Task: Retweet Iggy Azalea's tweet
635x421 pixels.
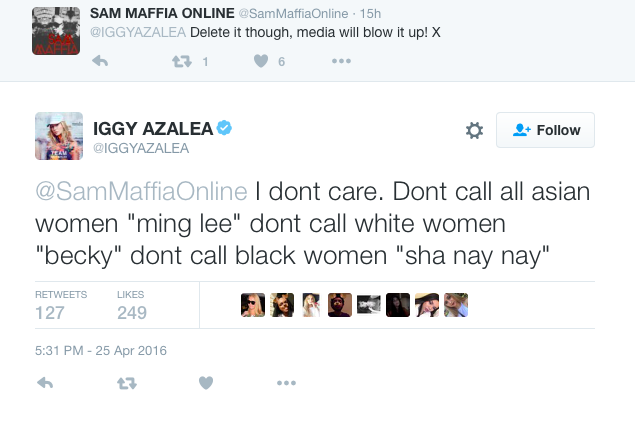Action: [x=126, y=383]
